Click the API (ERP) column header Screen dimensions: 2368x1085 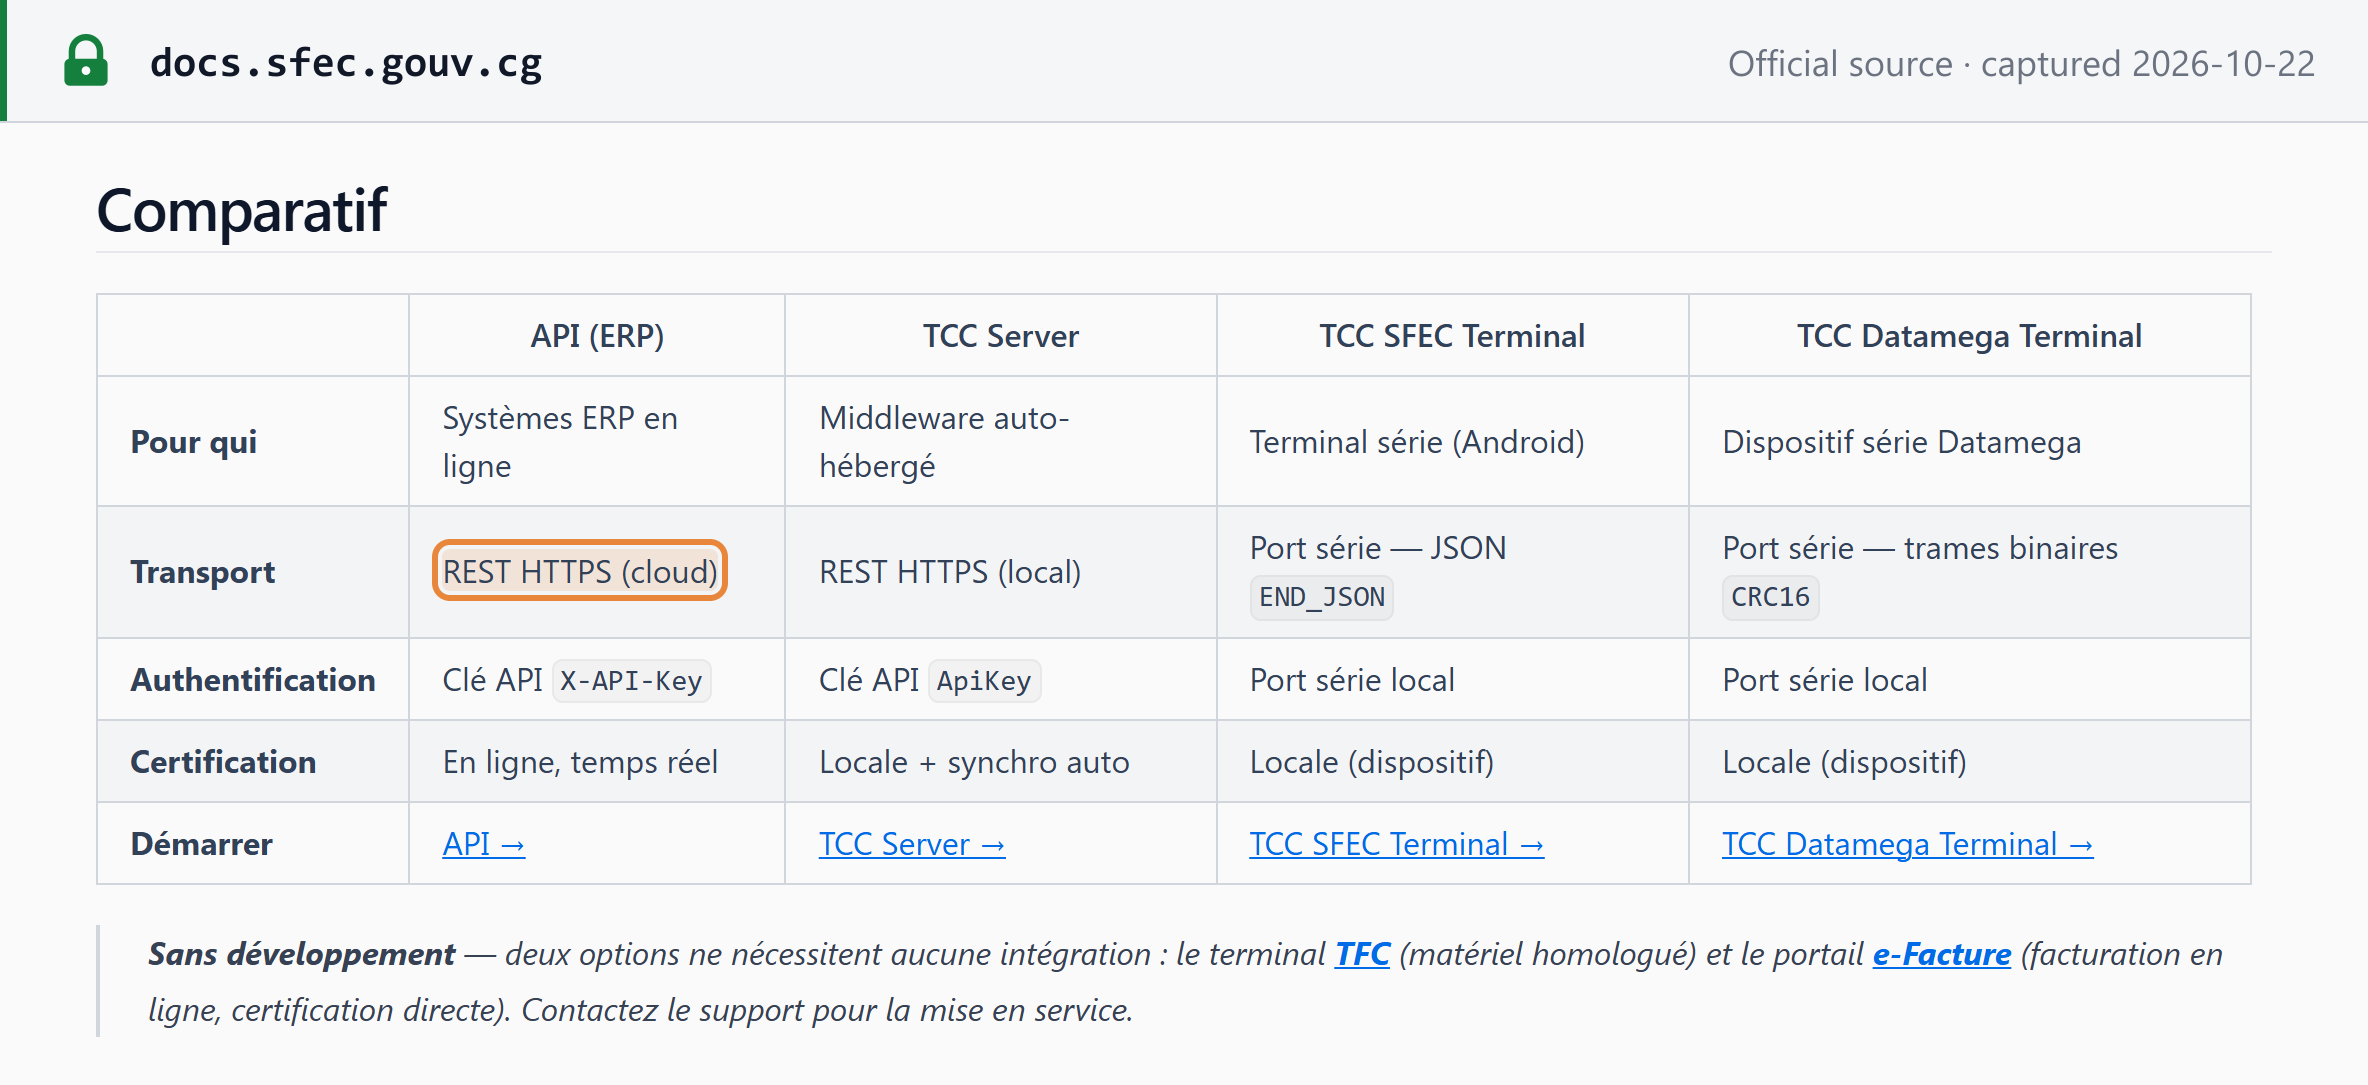[597, 336]
